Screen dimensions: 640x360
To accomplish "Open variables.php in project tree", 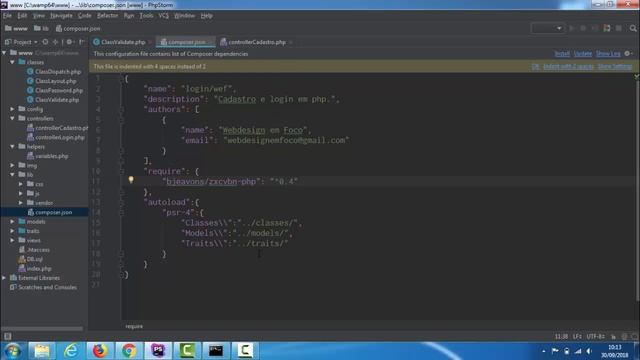I will pyautogui.click(x=51, y=156).
